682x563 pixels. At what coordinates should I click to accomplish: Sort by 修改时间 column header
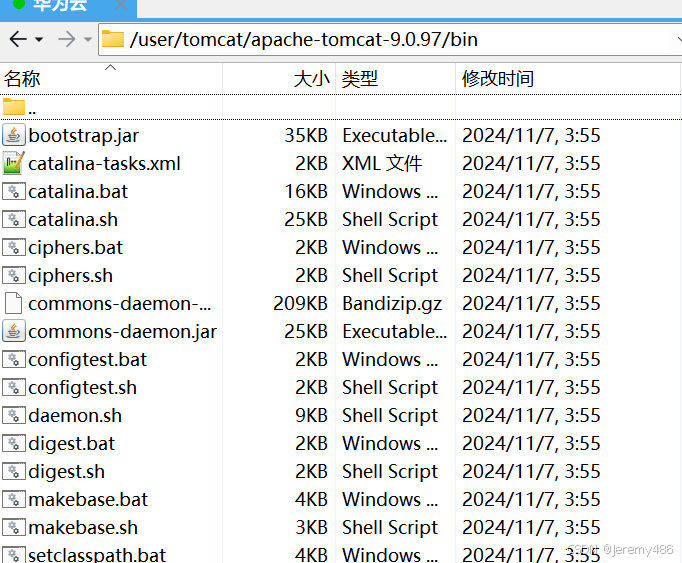point(568,79)
